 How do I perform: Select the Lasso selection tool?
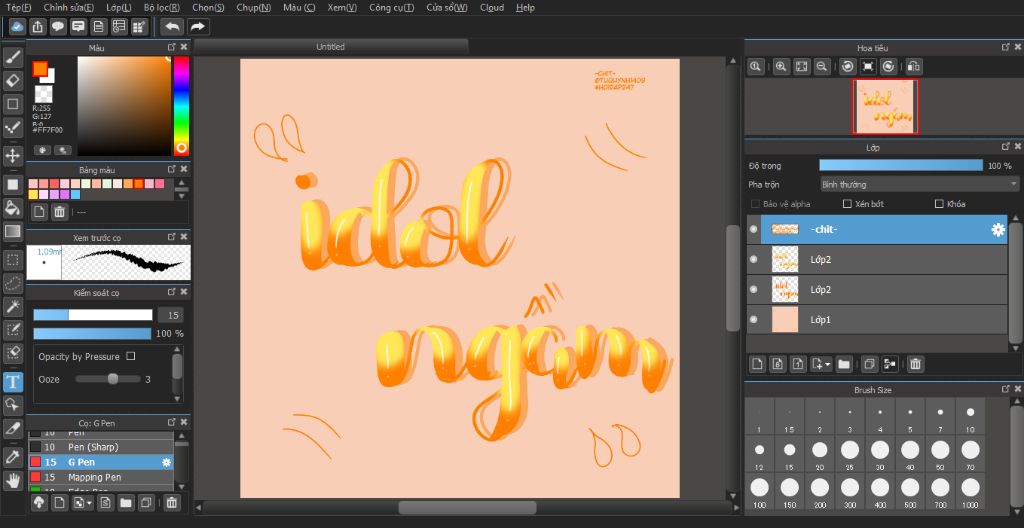click(13, 284)
